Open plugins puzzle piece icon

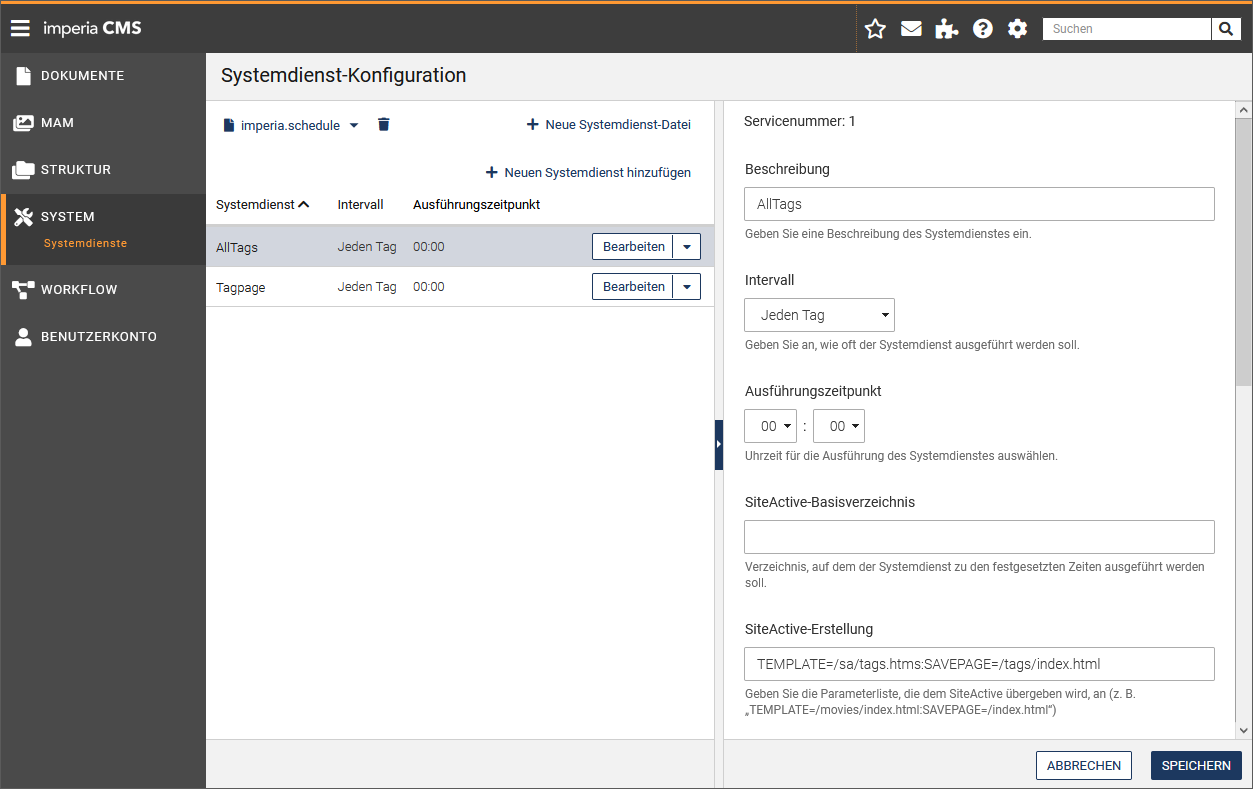pos(946,29)
